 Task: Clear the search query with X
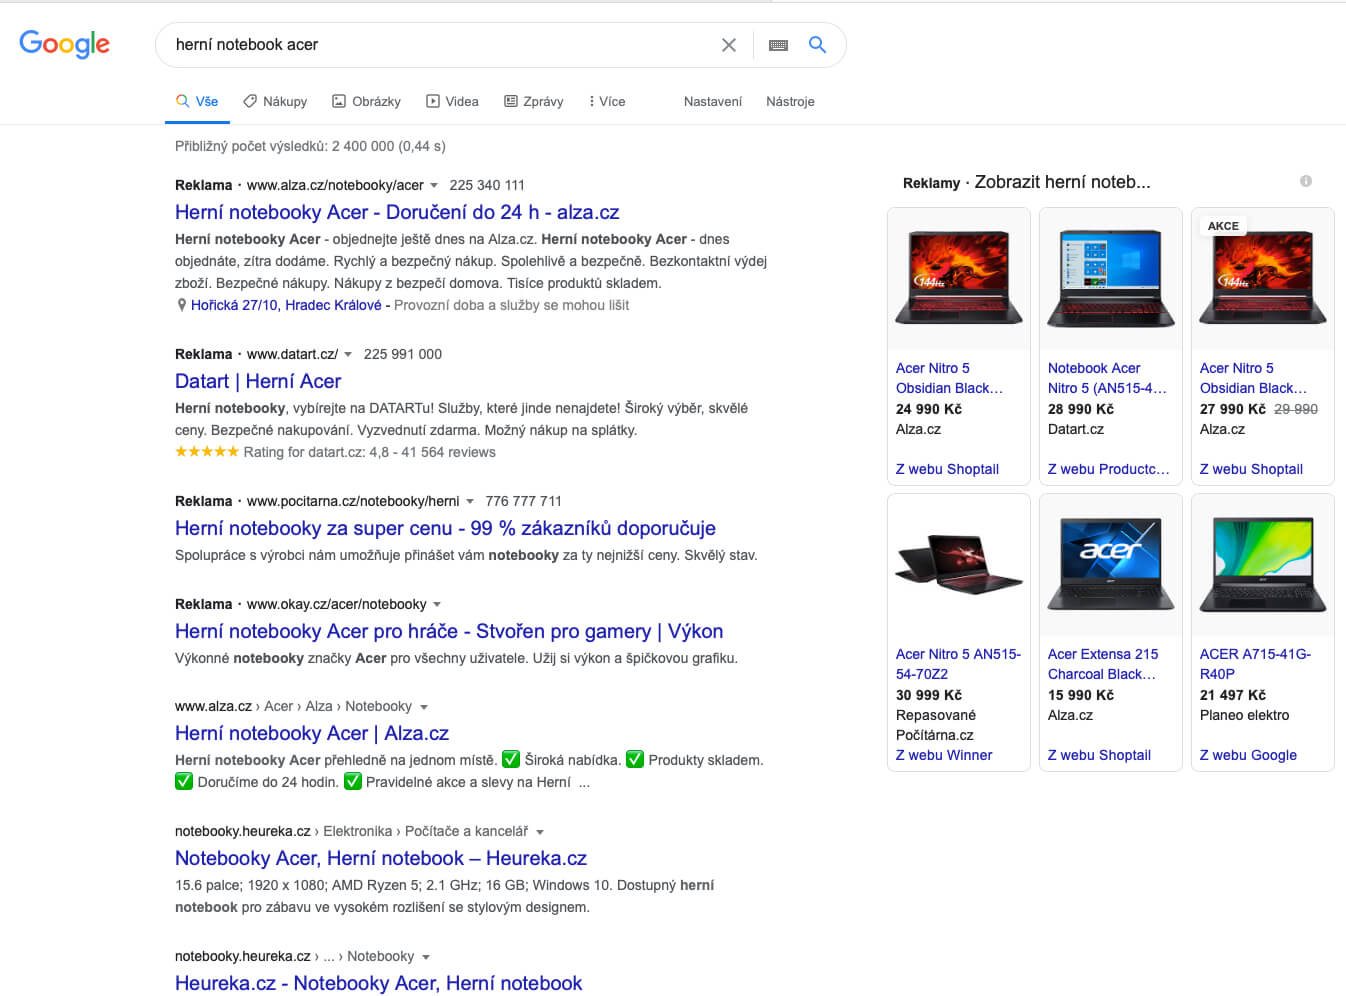pos(729,45)
